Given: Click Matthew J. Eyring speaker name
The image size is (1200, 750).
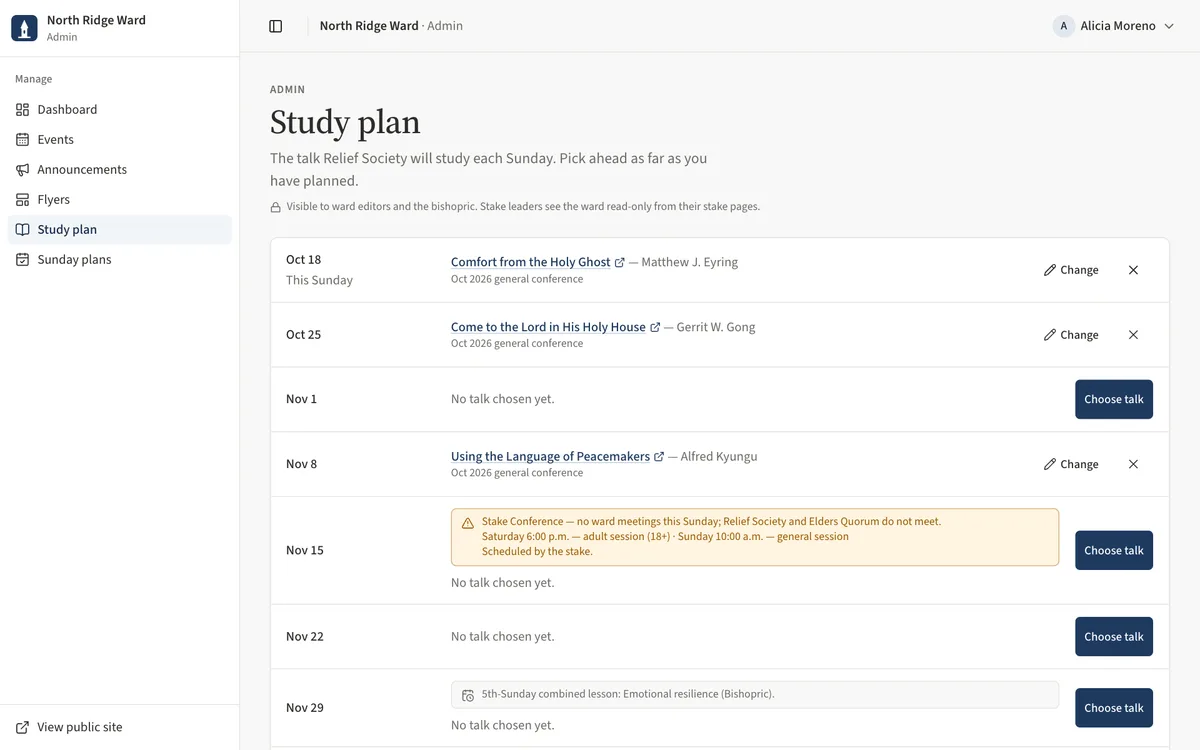Looking at the screenshot, I should (x=690, y=262).
